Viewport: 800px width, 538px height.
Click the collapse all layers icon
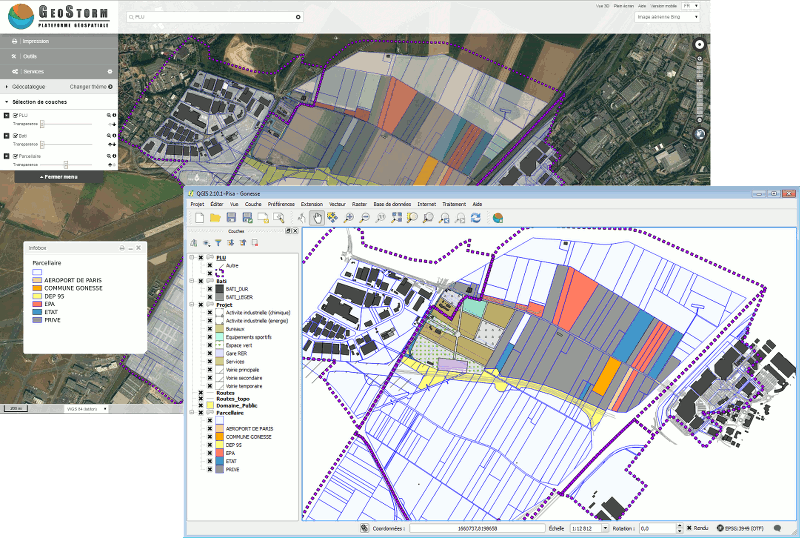coord(243,243)
